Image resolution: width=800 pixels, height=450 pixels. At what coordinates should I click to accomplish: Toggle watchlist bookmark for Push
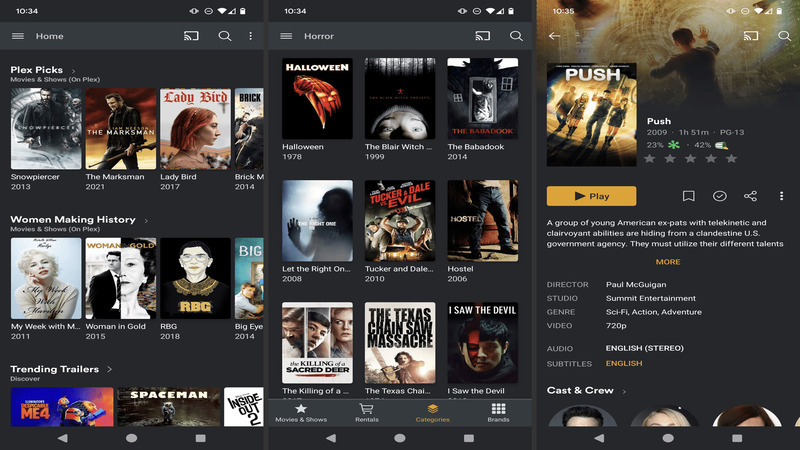point(689,196)
